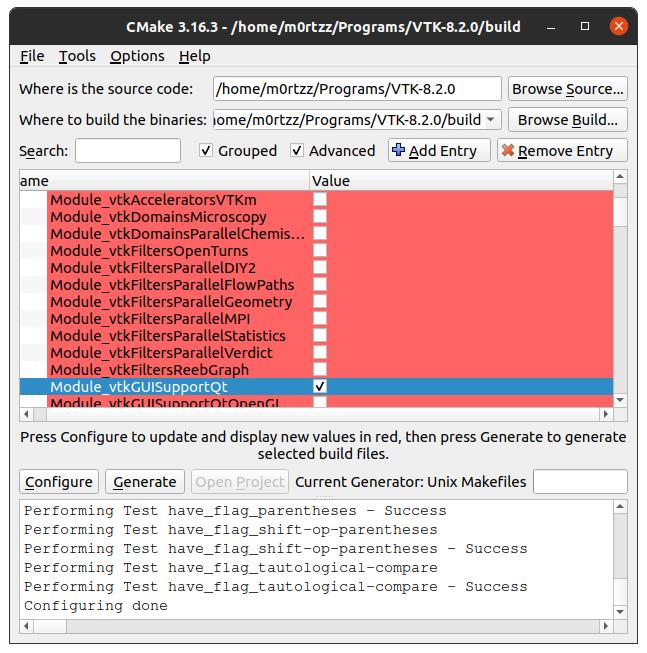Screen dimensions: 647x653
Task: Click the progress bar beside Current Generator
Action: 580,482
